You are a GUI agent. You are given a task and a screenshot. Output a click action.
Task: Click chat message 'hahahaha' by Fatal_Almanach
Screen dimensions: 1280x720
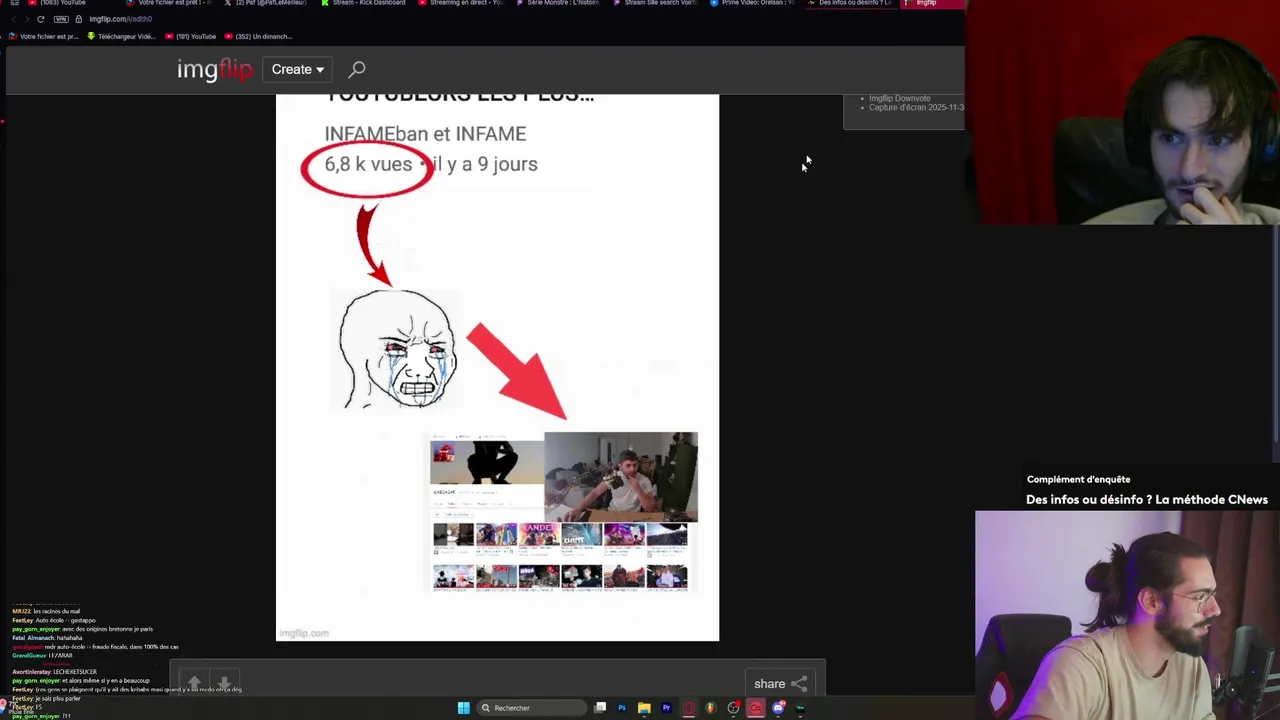click(x=69, y=638)
